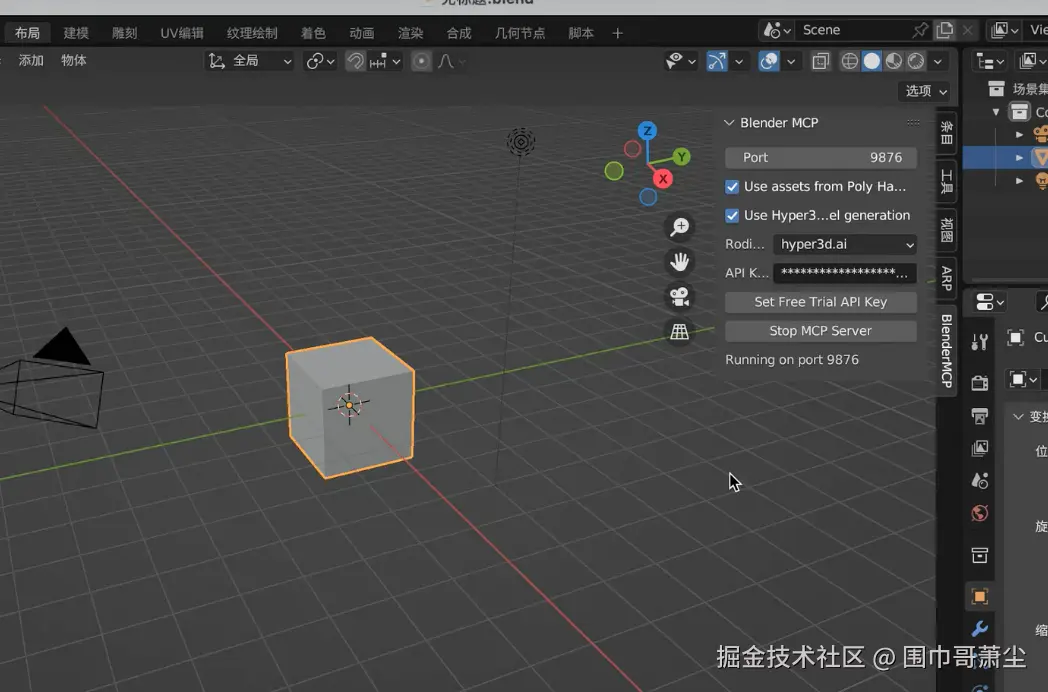Toggle viewport overlays display
This screenshot has height=692, width=1048.
[x=769, y=62]
